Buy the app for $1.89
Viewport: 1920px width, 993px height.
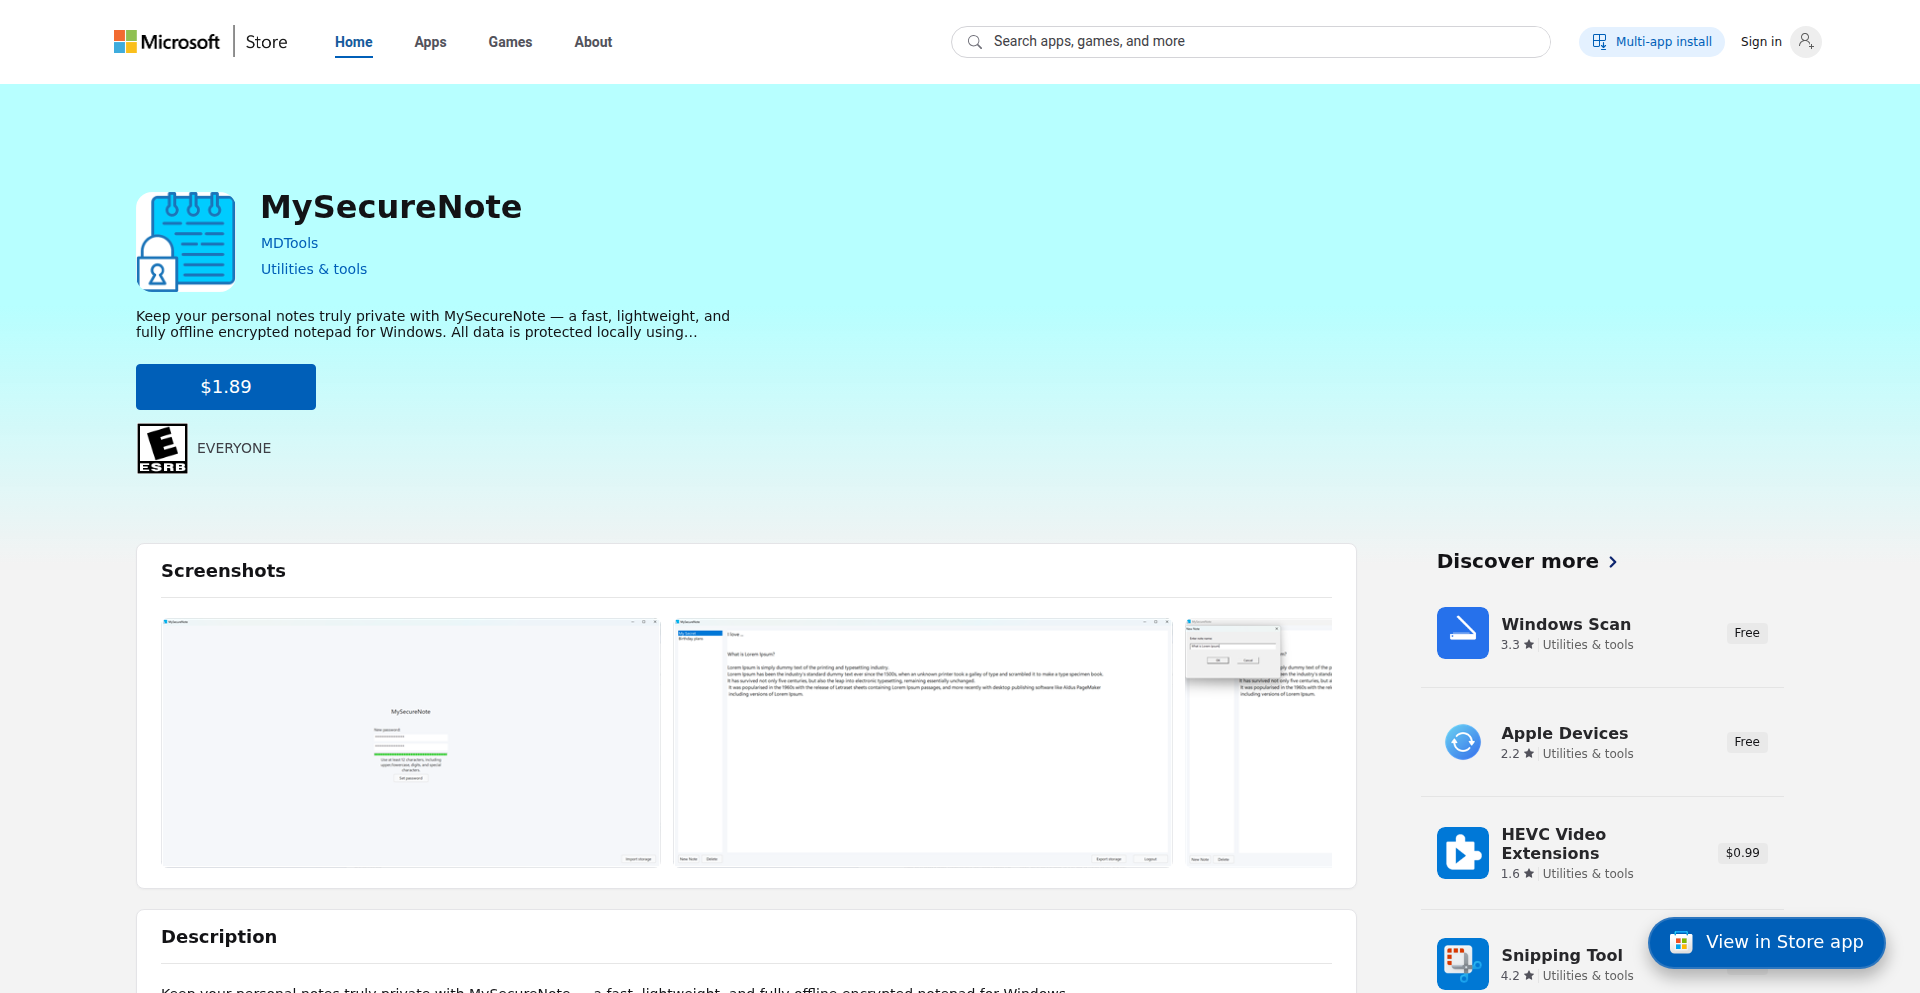[x=226, y=387]
